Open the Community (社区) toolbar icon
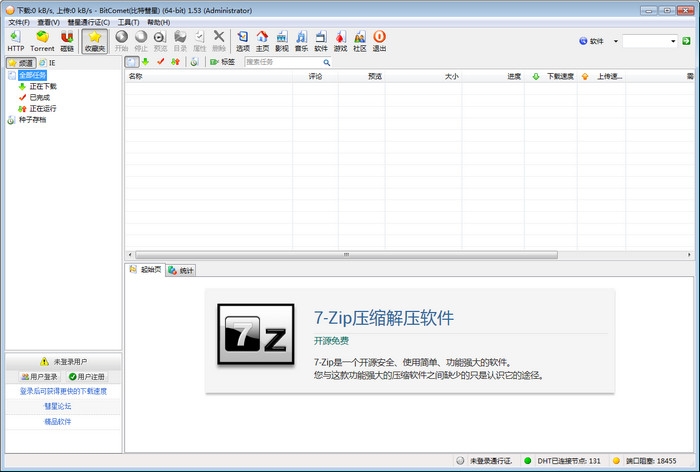The image size is (700, 472). pyautogui.click(x=360, y=41)
